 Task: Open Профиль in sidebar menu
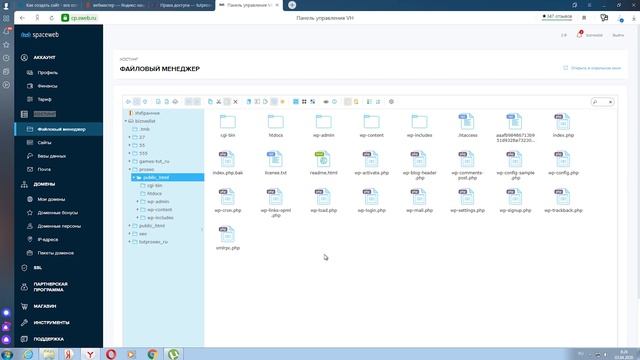pyautogui.click(x=47, y=73)
